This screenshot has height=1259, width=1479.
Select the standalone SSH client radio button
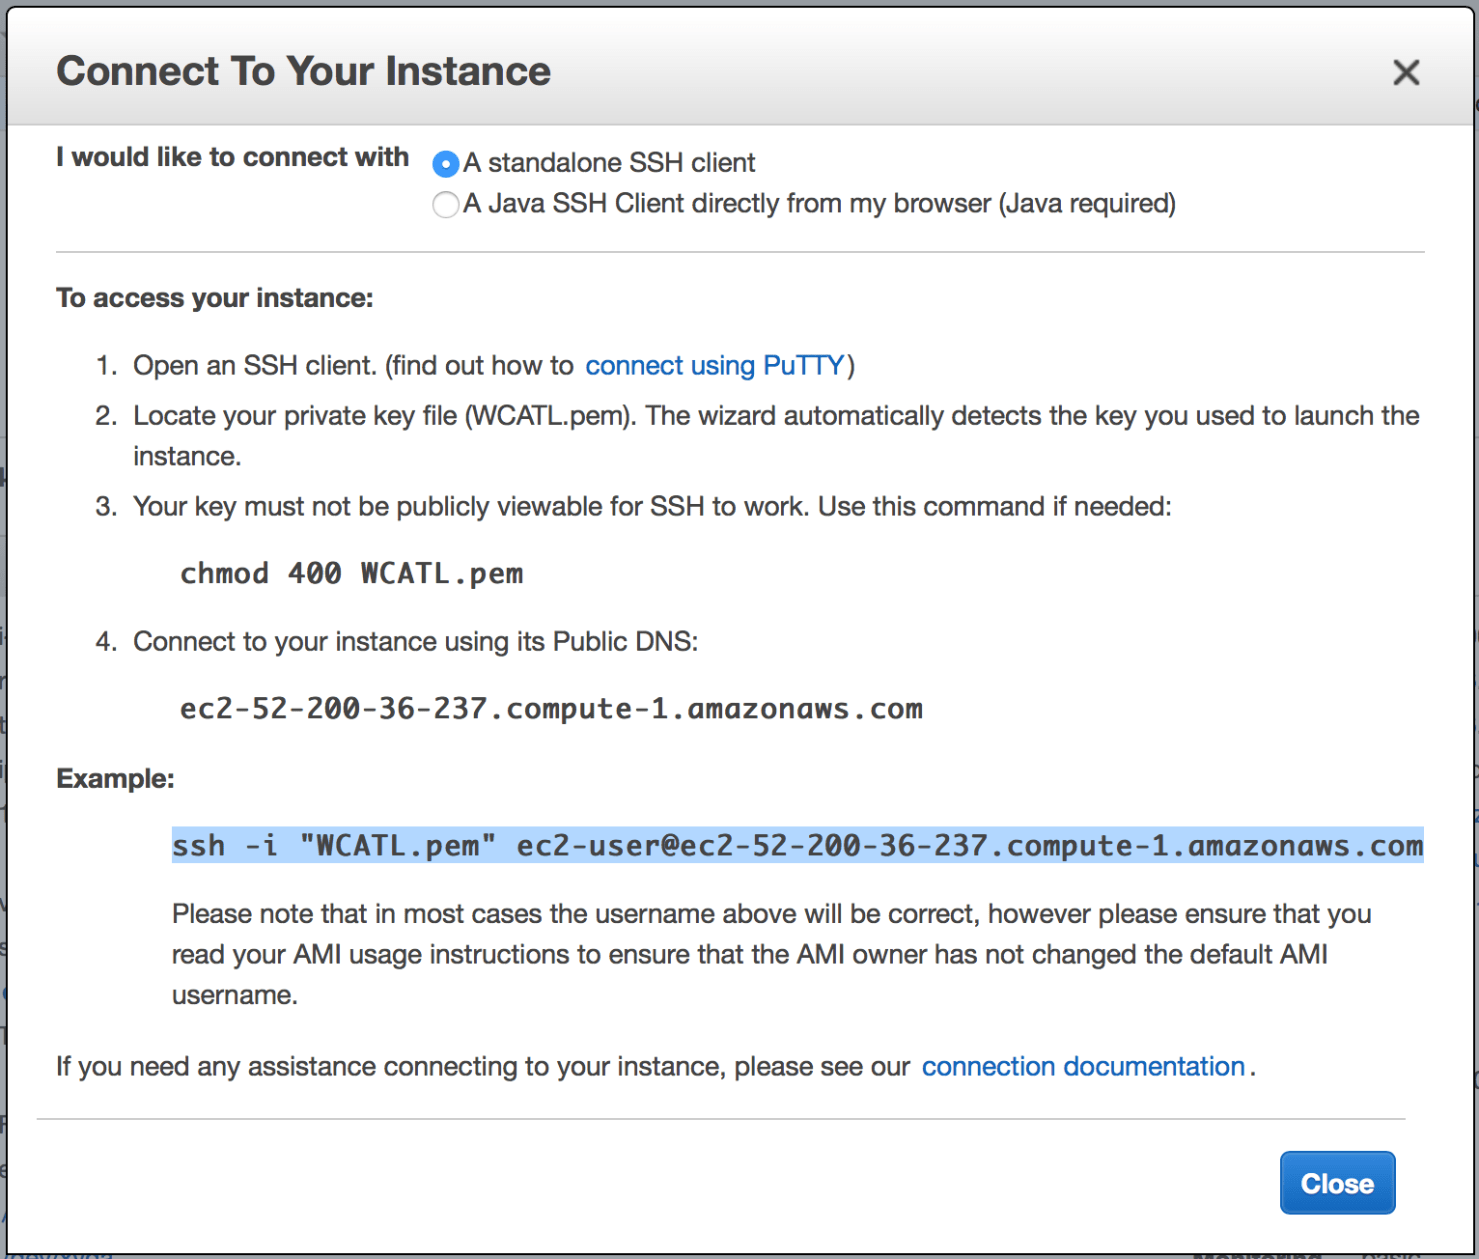pyautogui.click(x=446, y=163)
